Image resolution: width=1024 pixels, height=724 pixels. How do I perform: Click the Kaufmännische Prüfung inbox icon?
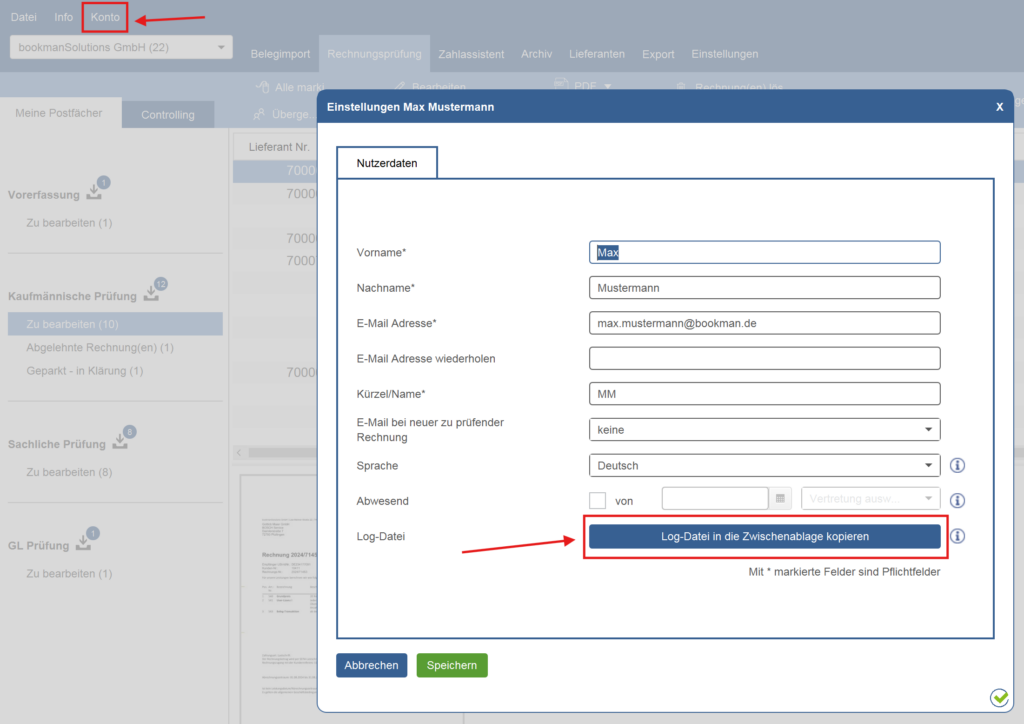(152, 292)
